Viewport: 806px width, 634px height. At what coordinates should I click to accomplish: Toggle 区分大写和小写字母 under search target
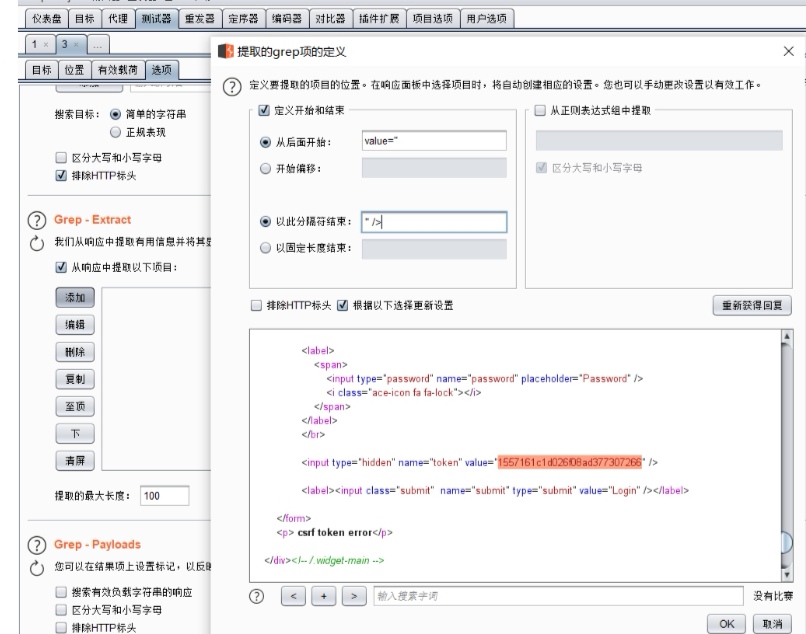click(x=61, y=157)
